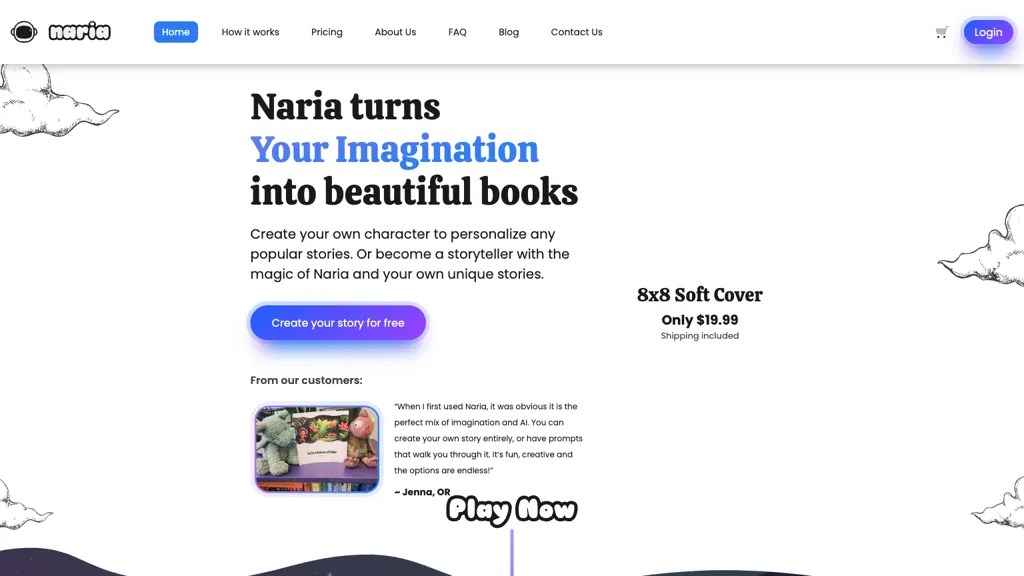Select the Home nav item
Viewport: 1024px width, 576px height.
176,32
